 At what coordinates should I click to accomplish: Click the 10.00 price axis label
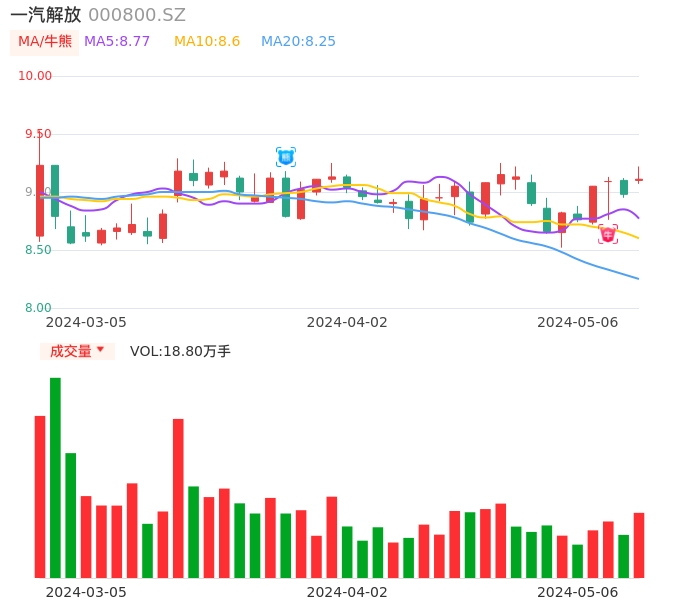click(x=35, y=76)
